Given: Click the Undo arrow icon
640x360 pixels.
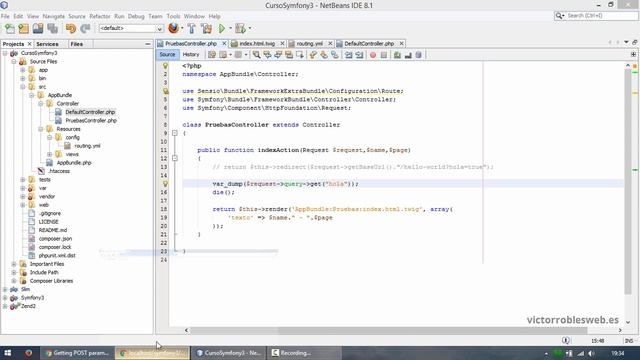Looking at the screenshot, I should 71,28.
